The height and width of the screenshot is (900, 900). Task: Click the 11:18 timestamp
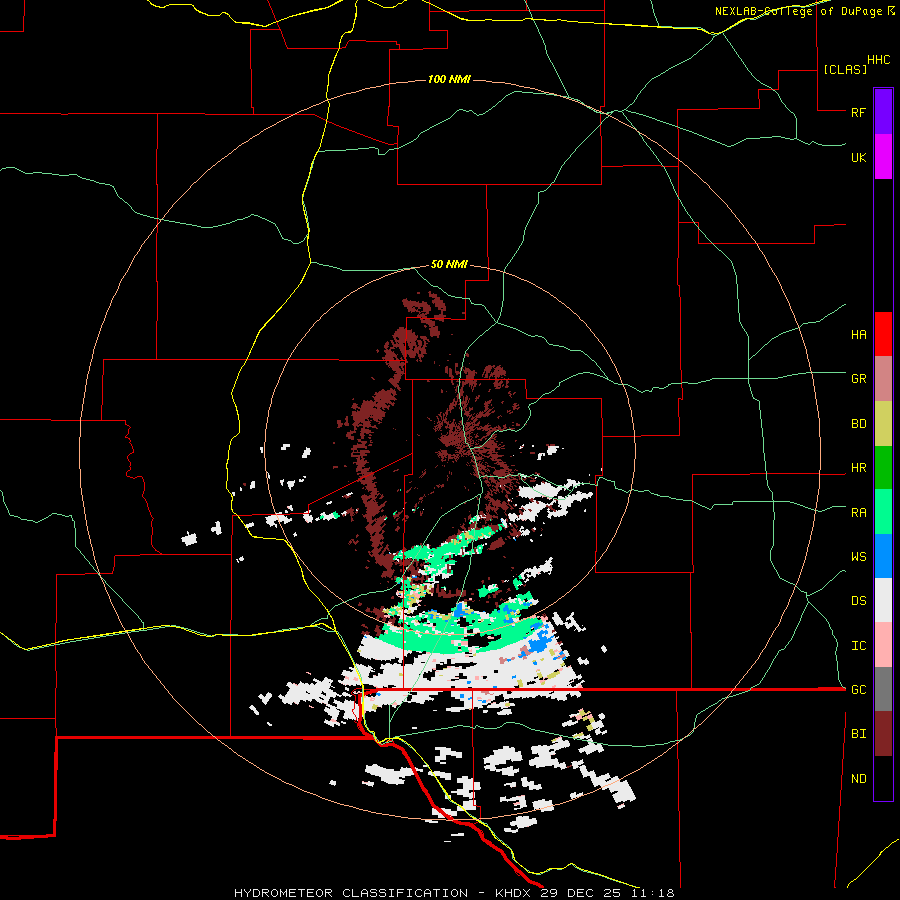point(653,893)
